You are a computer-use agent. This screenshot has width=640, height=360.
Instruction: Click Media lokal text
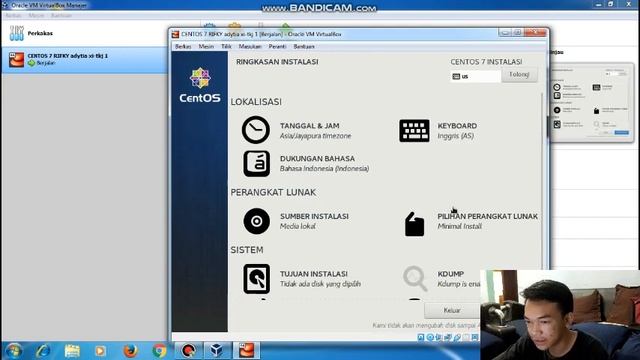pyautogui.click(x=298, y=227)
